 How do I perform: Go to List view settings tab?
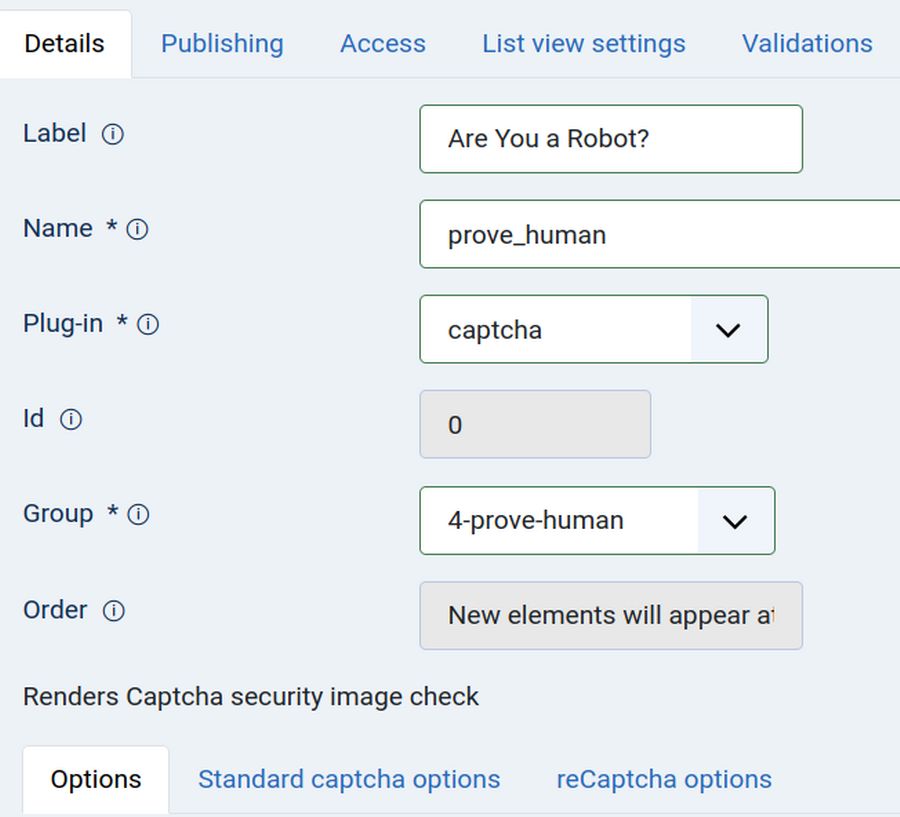coord(584,44)
